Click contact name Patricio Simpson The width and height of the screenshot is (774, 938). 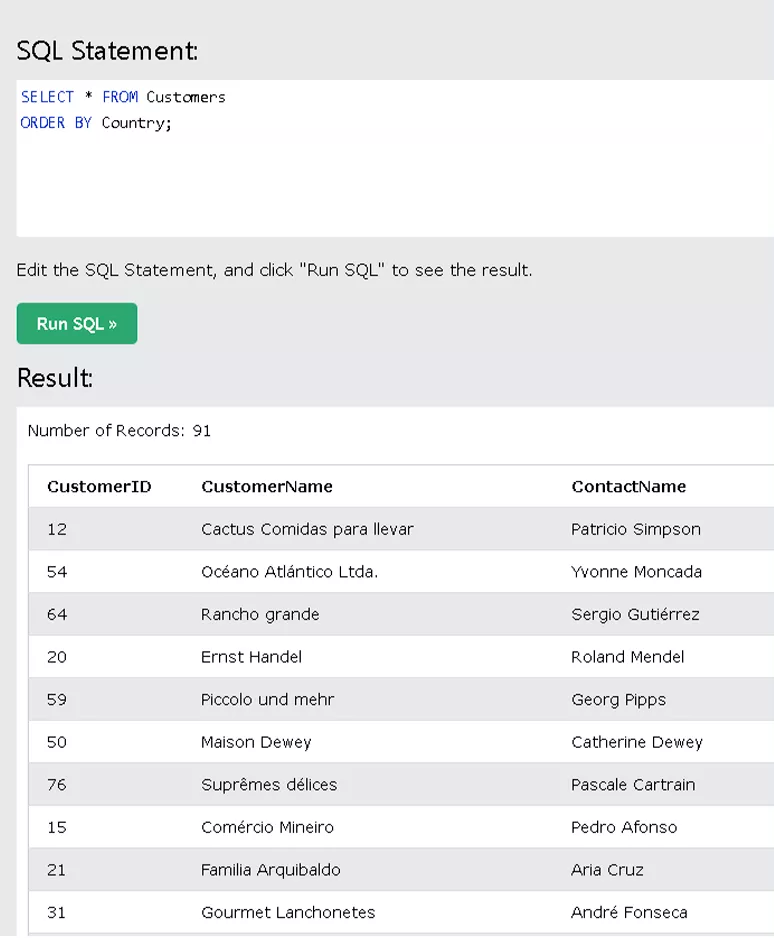coord(636,529)
